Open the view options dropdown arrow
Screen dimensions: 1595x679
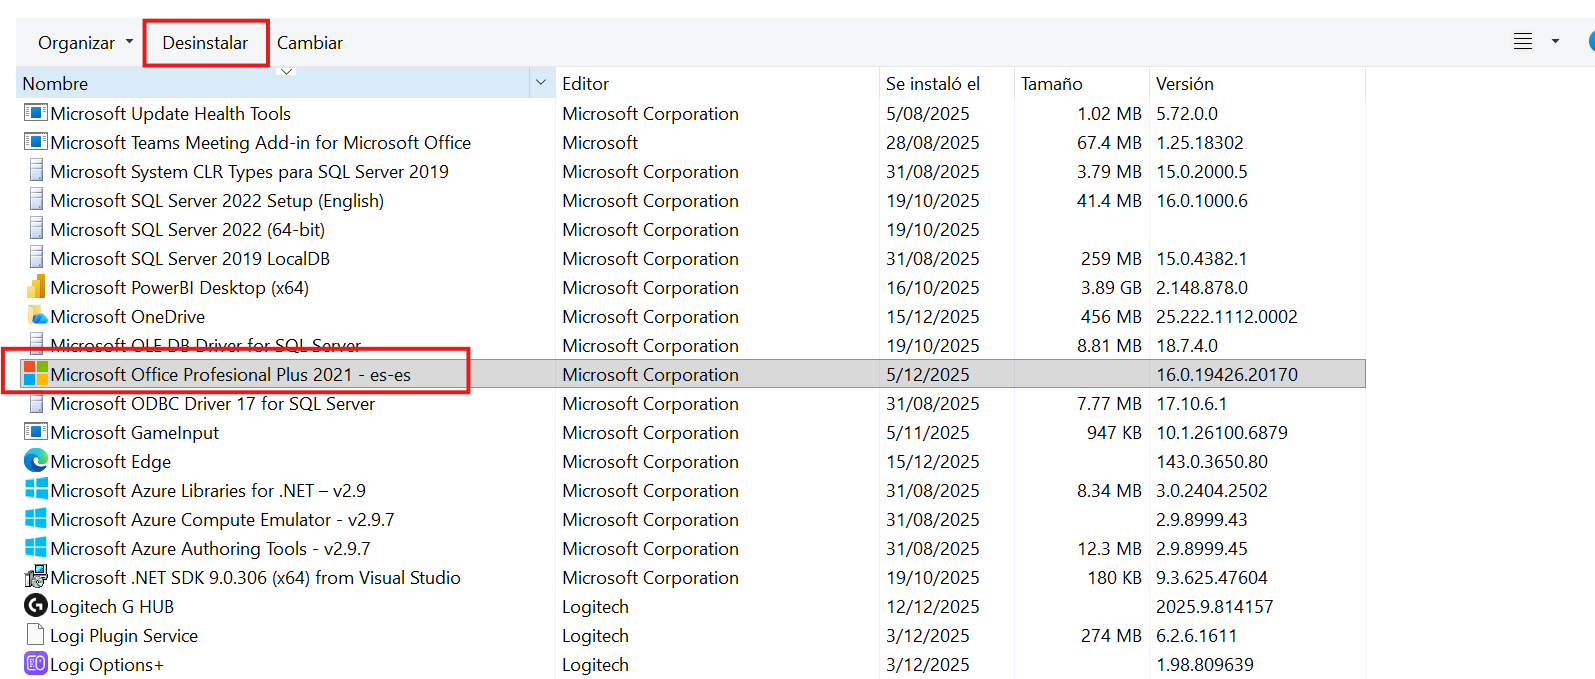(1555, 42)
